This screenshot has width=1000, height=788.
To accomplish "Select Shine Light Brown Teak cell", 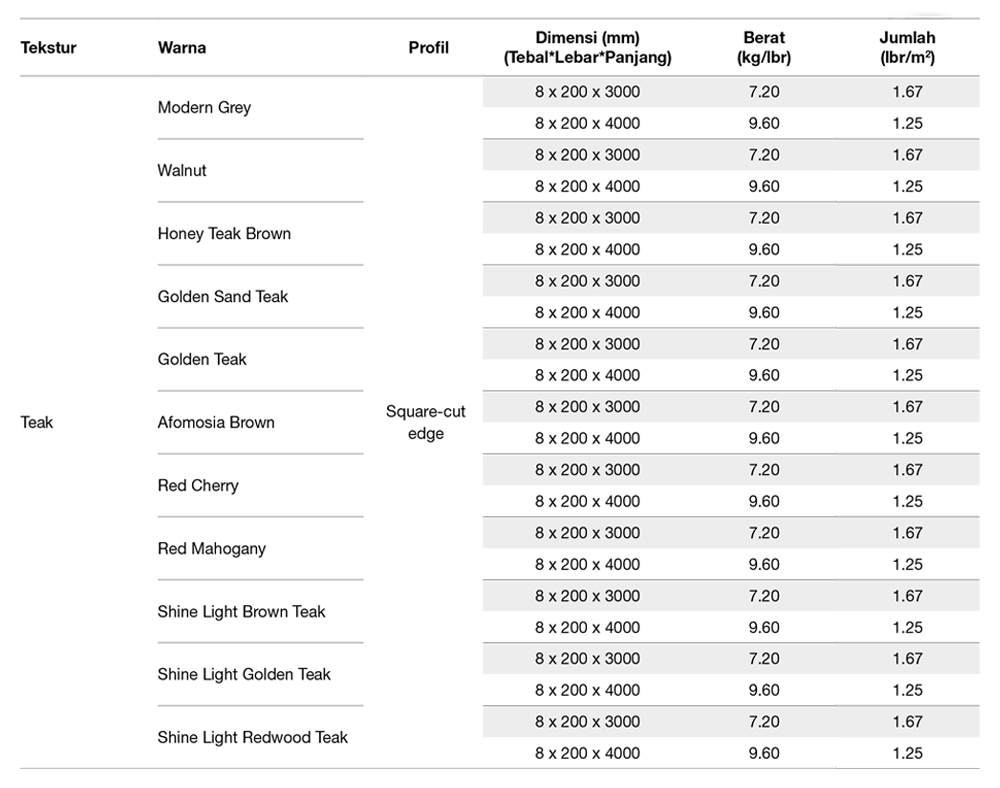I will [241, 611].
